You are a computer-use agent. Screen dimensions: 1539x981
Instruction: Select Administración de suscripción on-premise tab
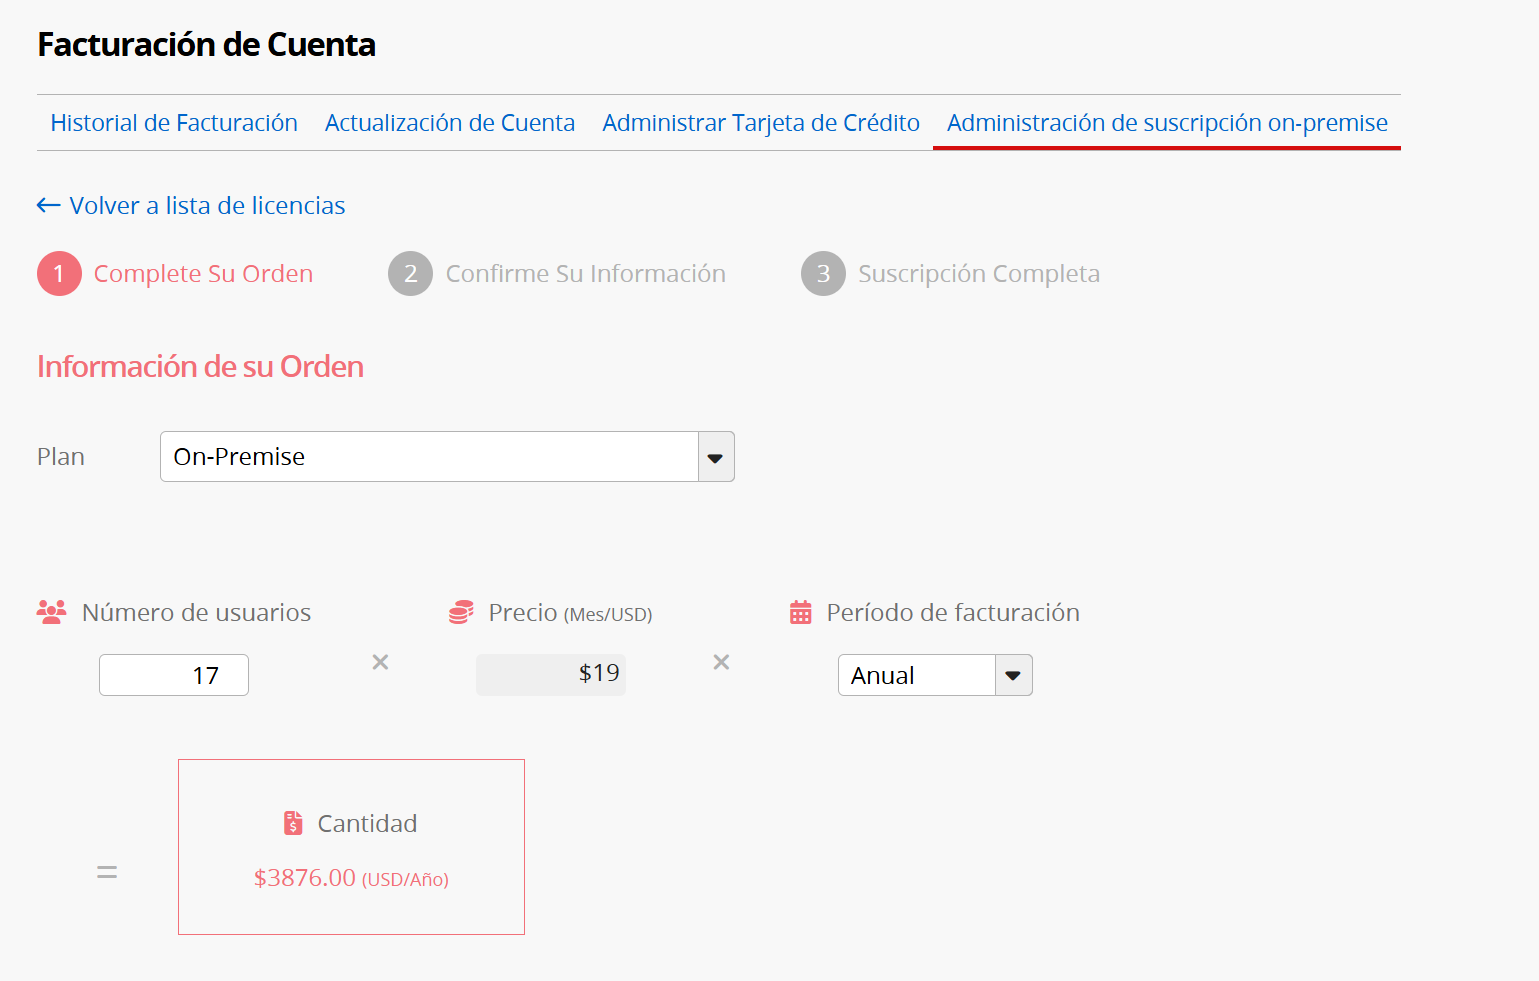1167,123
